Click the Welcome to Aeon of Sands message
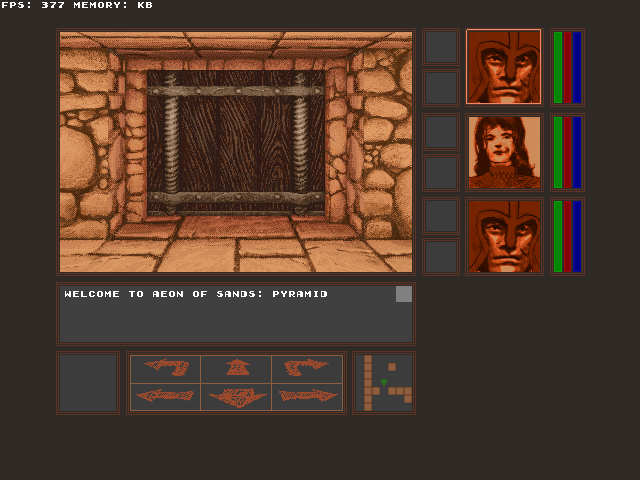Image resolution: width=640 pixels, height=480 pixels. [x=196, y=294]
